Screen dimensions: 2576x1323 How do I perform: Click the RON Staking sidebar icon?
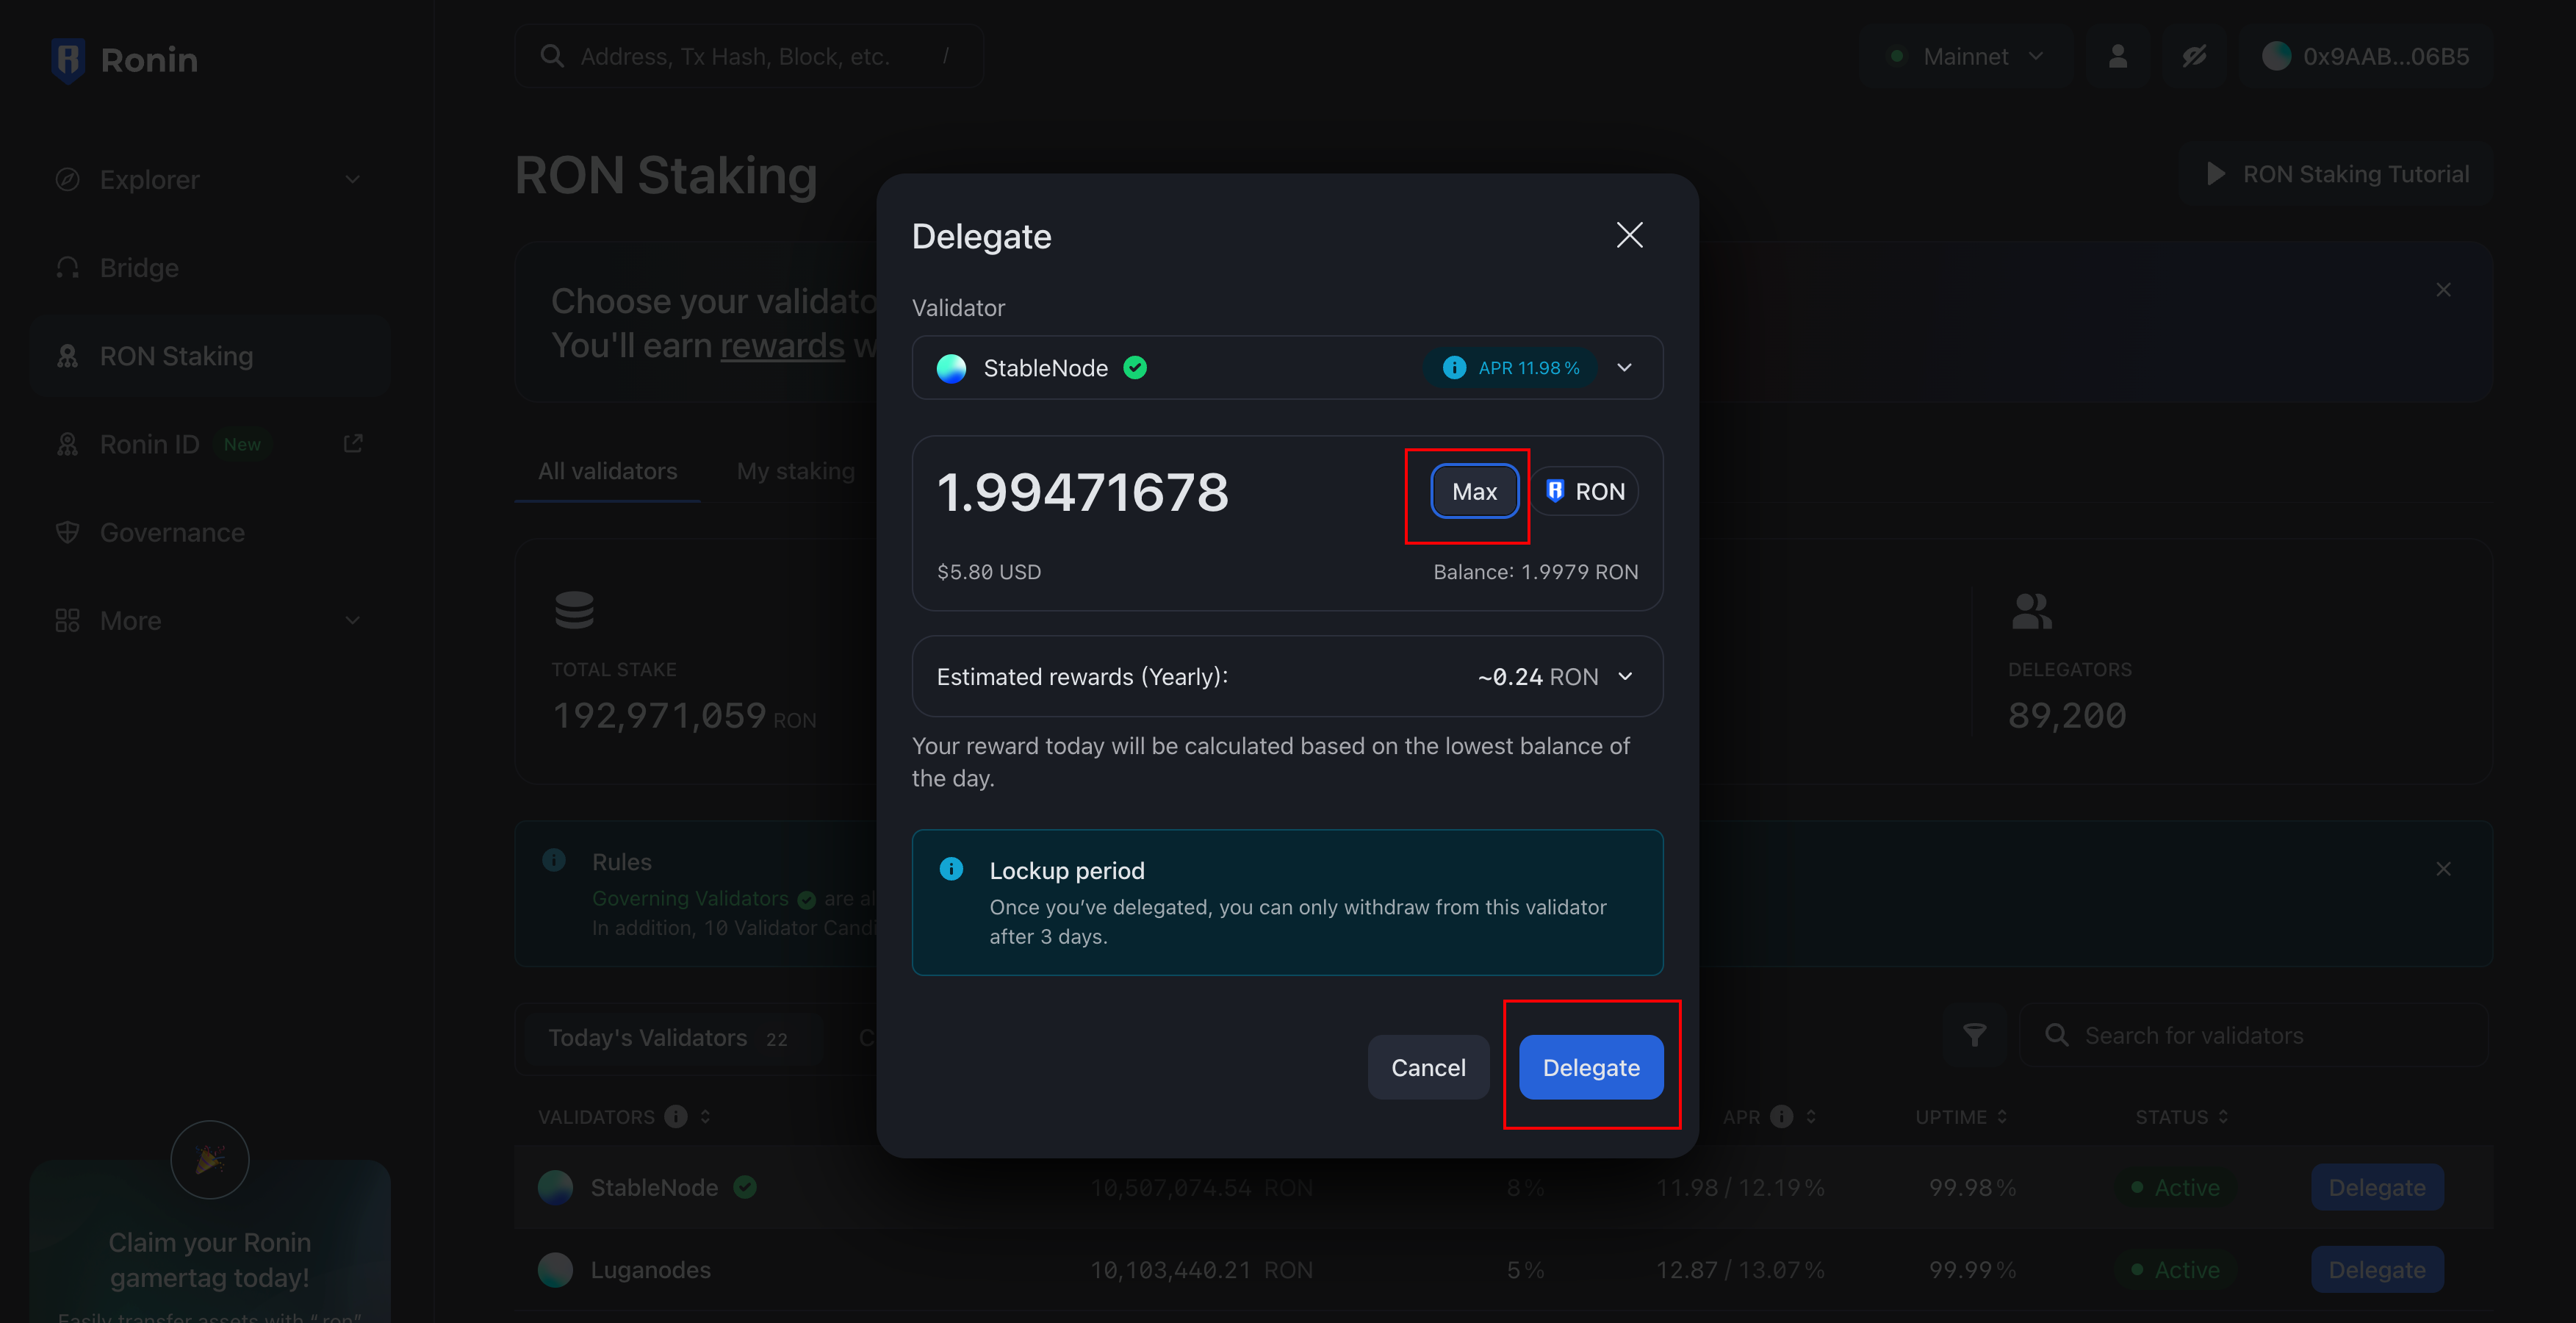pos(67,356)
